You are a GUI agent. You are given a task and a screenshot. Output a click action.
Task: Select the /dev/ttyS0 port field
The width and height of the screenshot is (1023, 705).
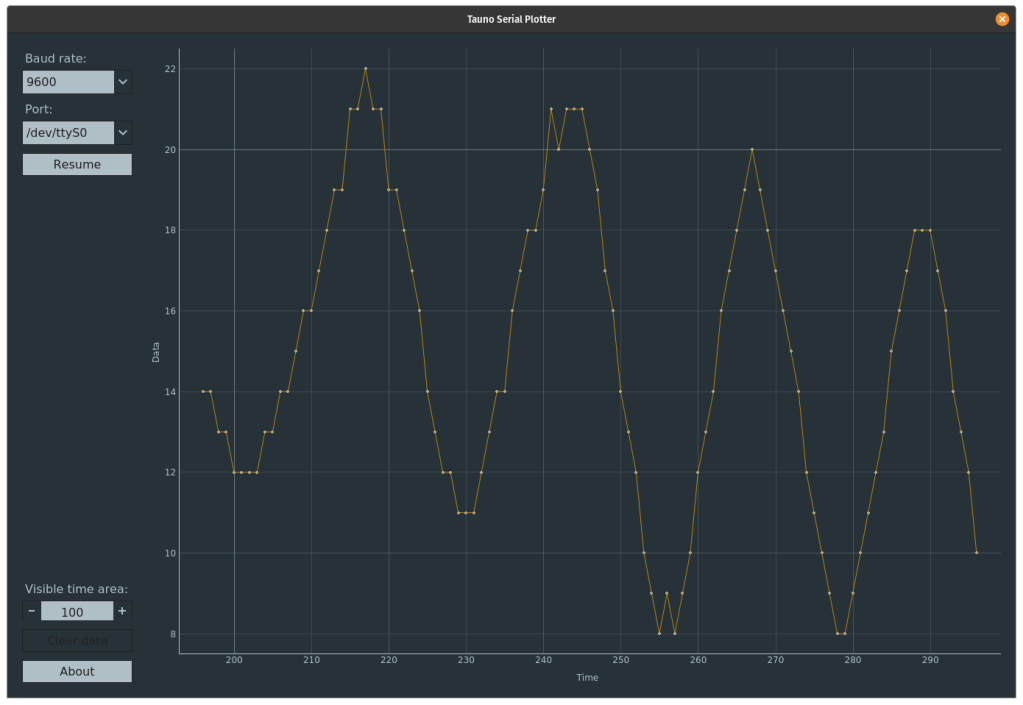click(x=68, y=132)
